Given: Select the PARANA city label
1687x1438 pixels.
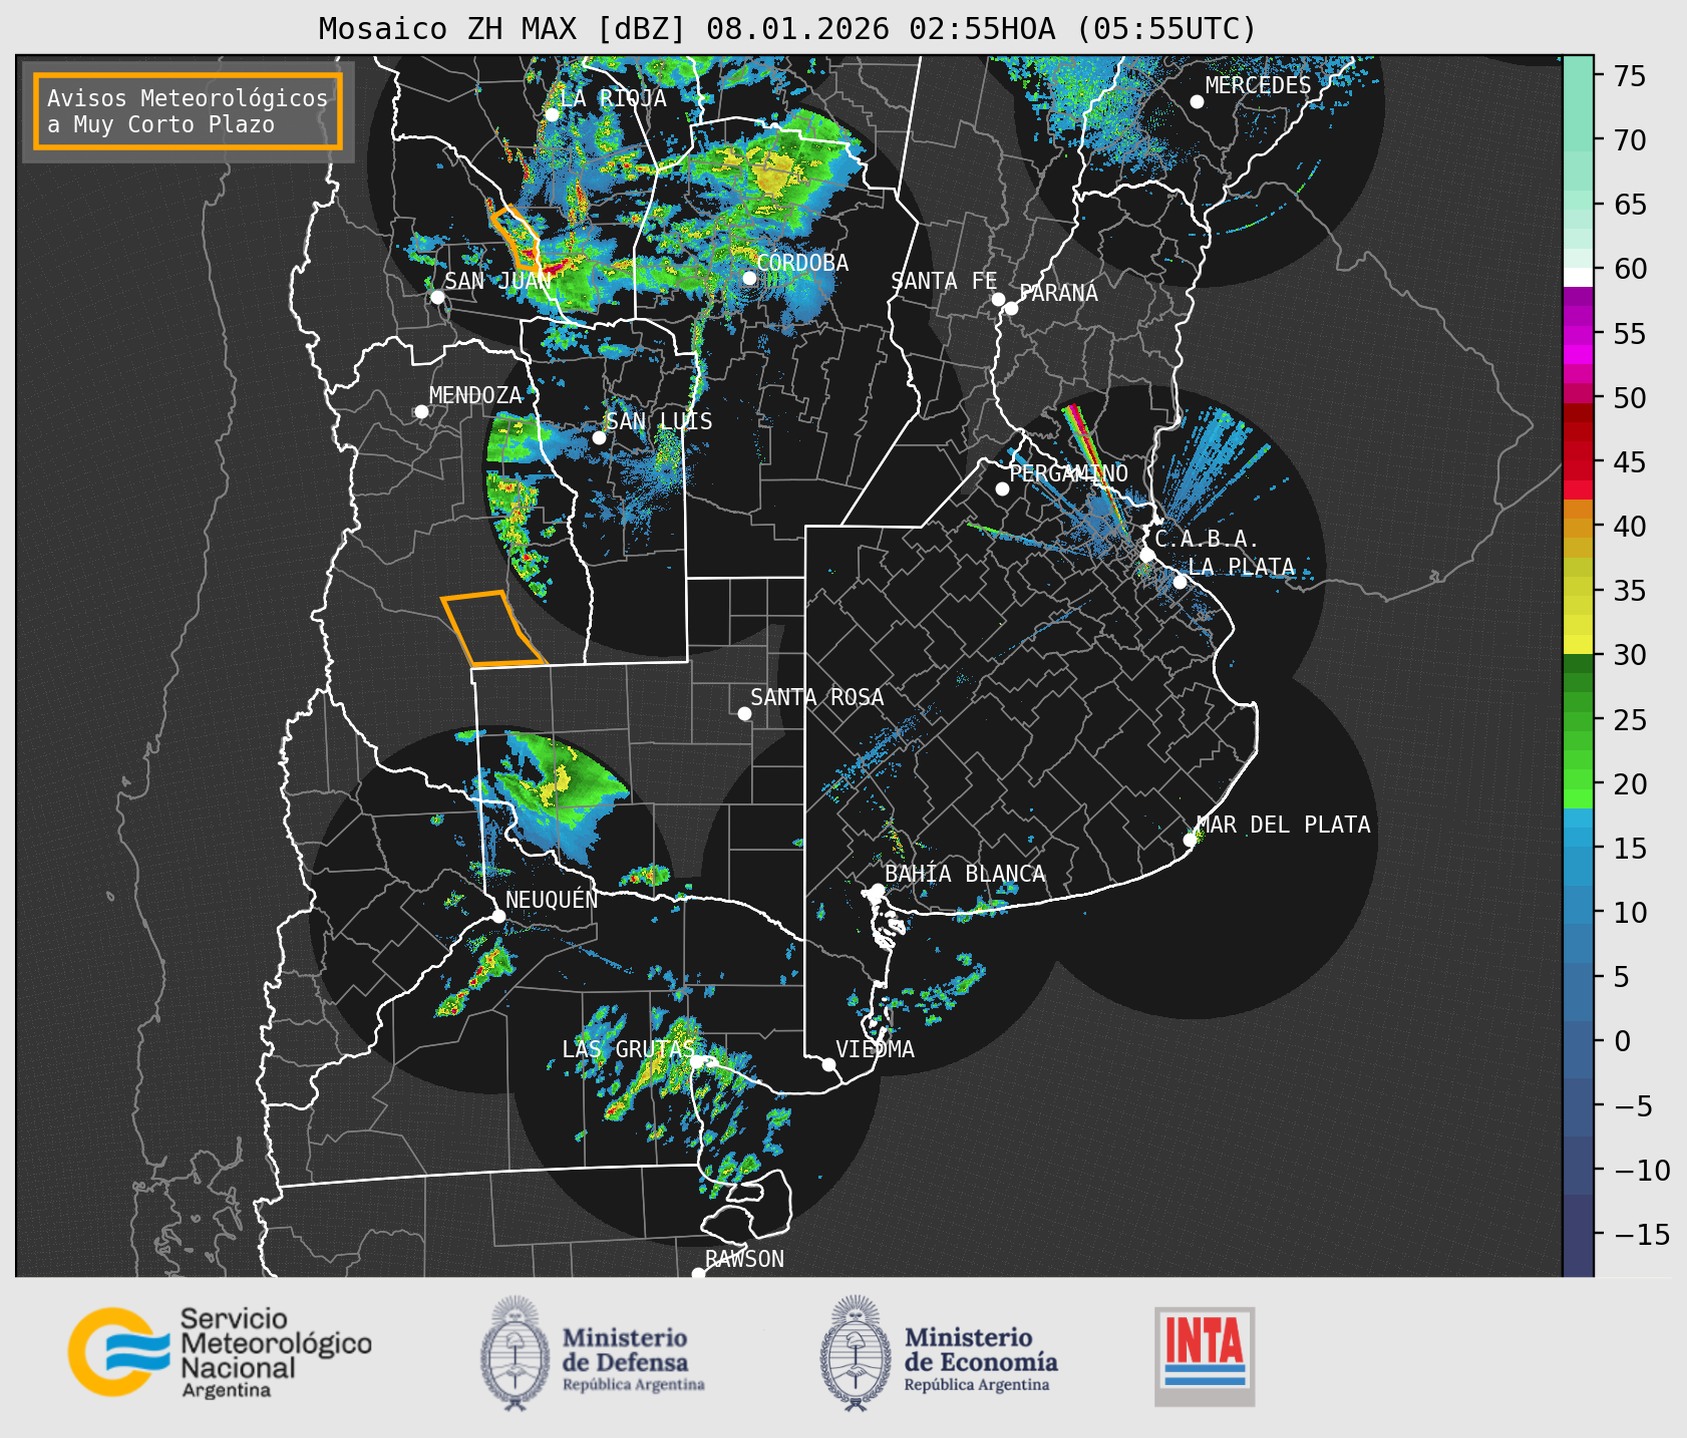Looking at the screenshot, I should pos(1058,293).
